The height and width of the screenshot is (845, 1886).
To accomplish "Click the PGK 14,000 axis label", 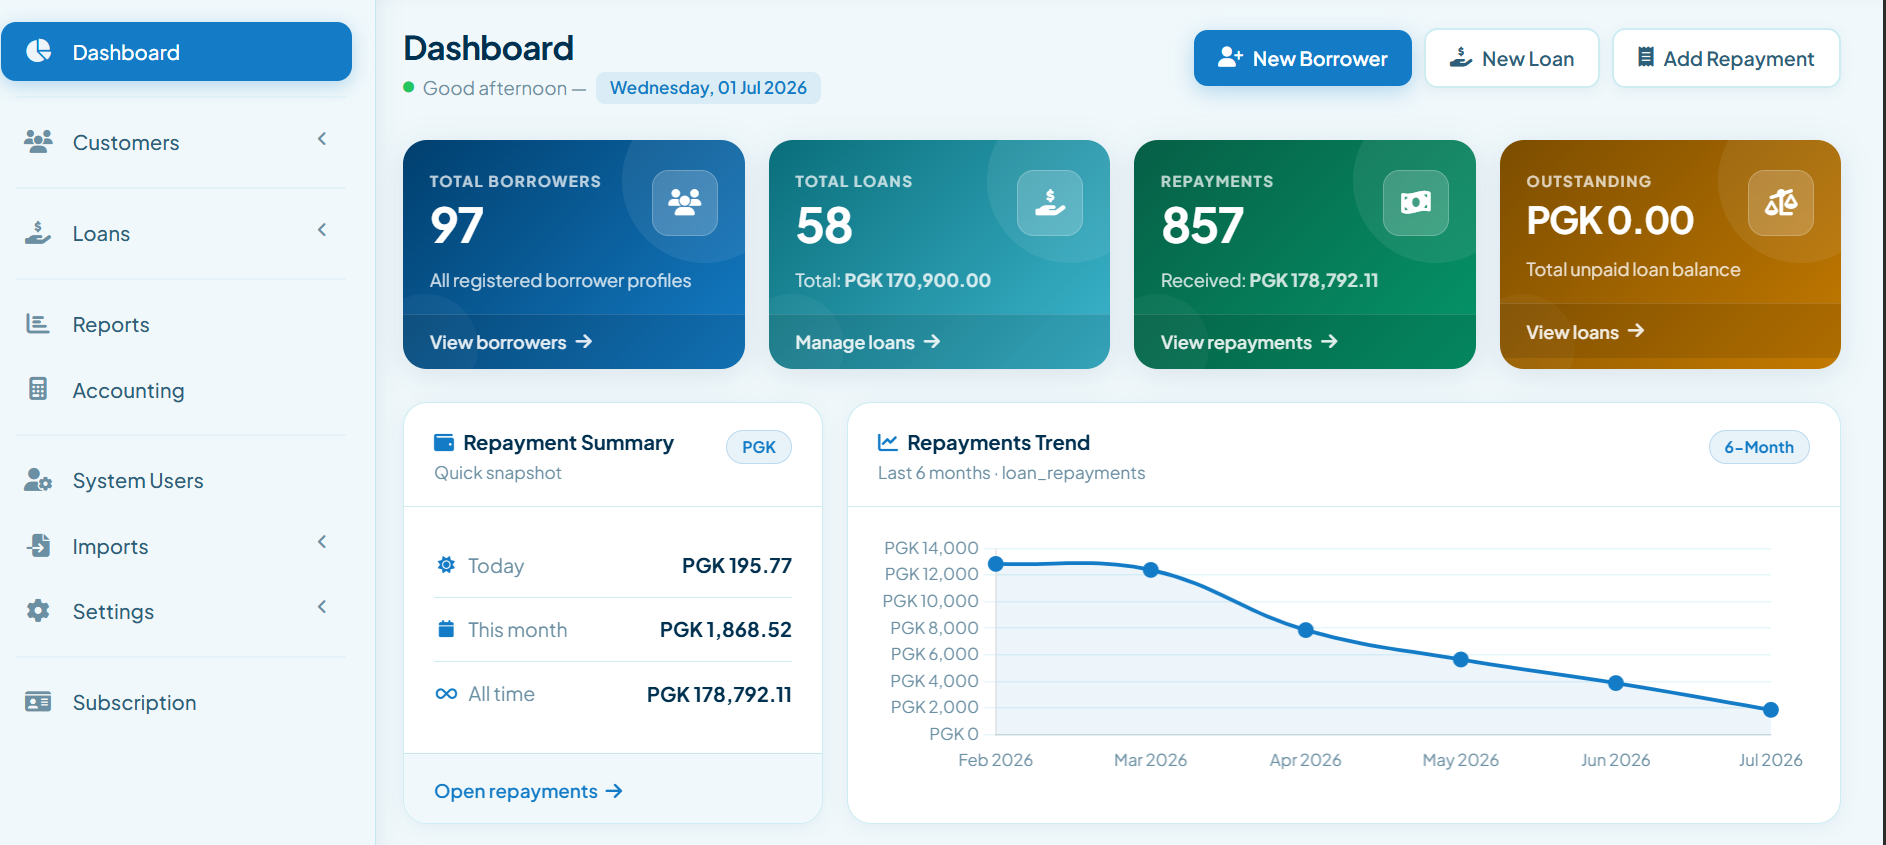I will [x=931, y=548].
